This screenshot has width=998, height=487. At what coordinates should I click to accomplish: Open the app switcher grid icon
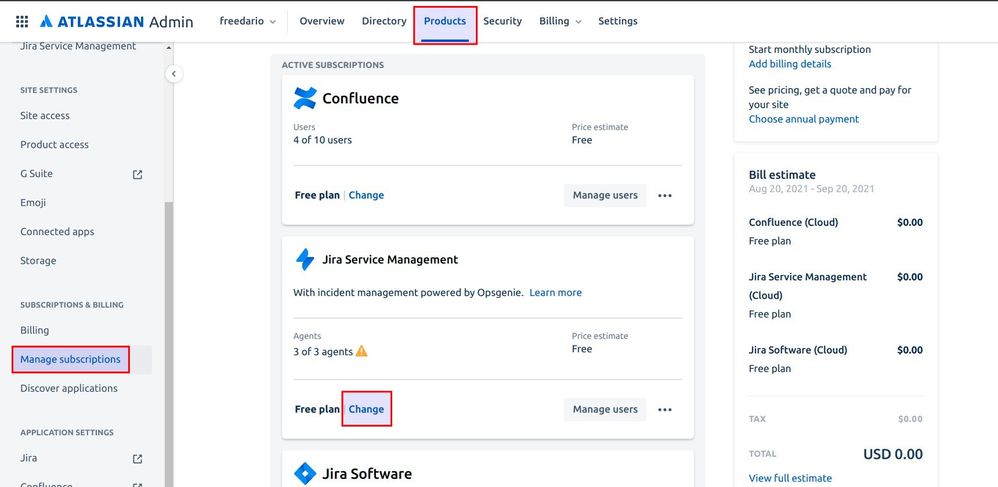(22, 22)
